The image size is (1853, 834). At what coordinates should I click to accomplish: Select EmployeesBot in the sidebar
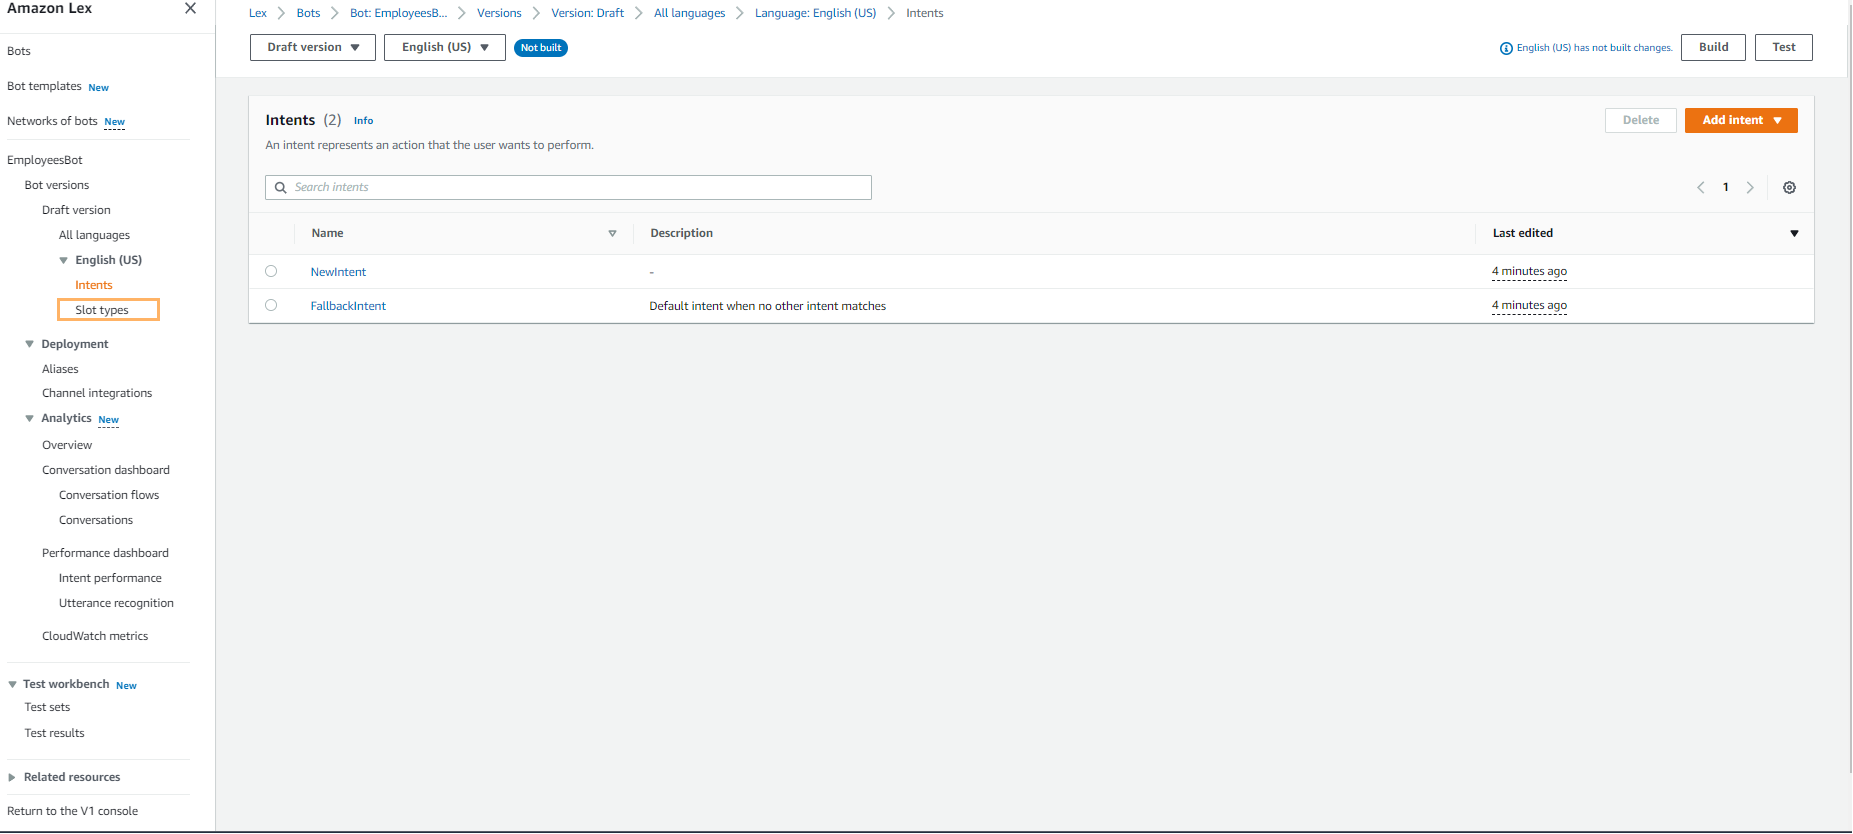point(45,160)
